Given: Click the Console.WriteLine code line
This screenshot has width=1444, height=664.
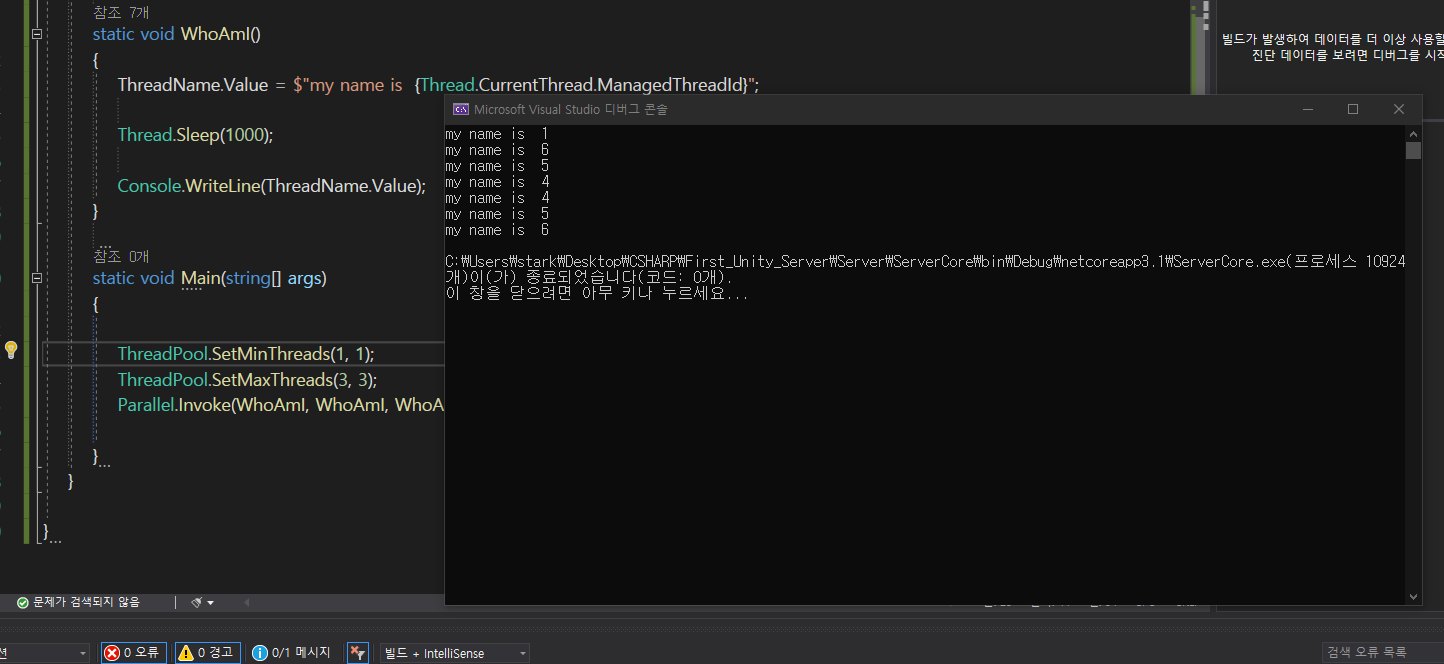Looking at the screenshot, I should coord(272,185).
